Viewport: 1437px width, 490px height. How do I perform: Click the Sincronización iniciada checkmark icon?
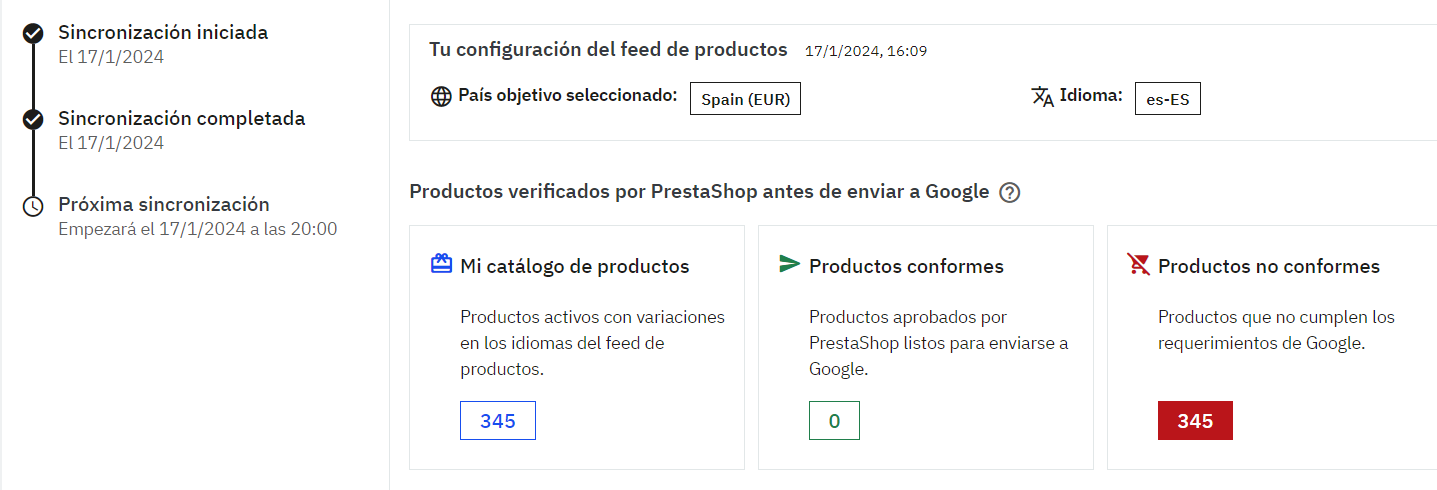(x=33, y=34)
